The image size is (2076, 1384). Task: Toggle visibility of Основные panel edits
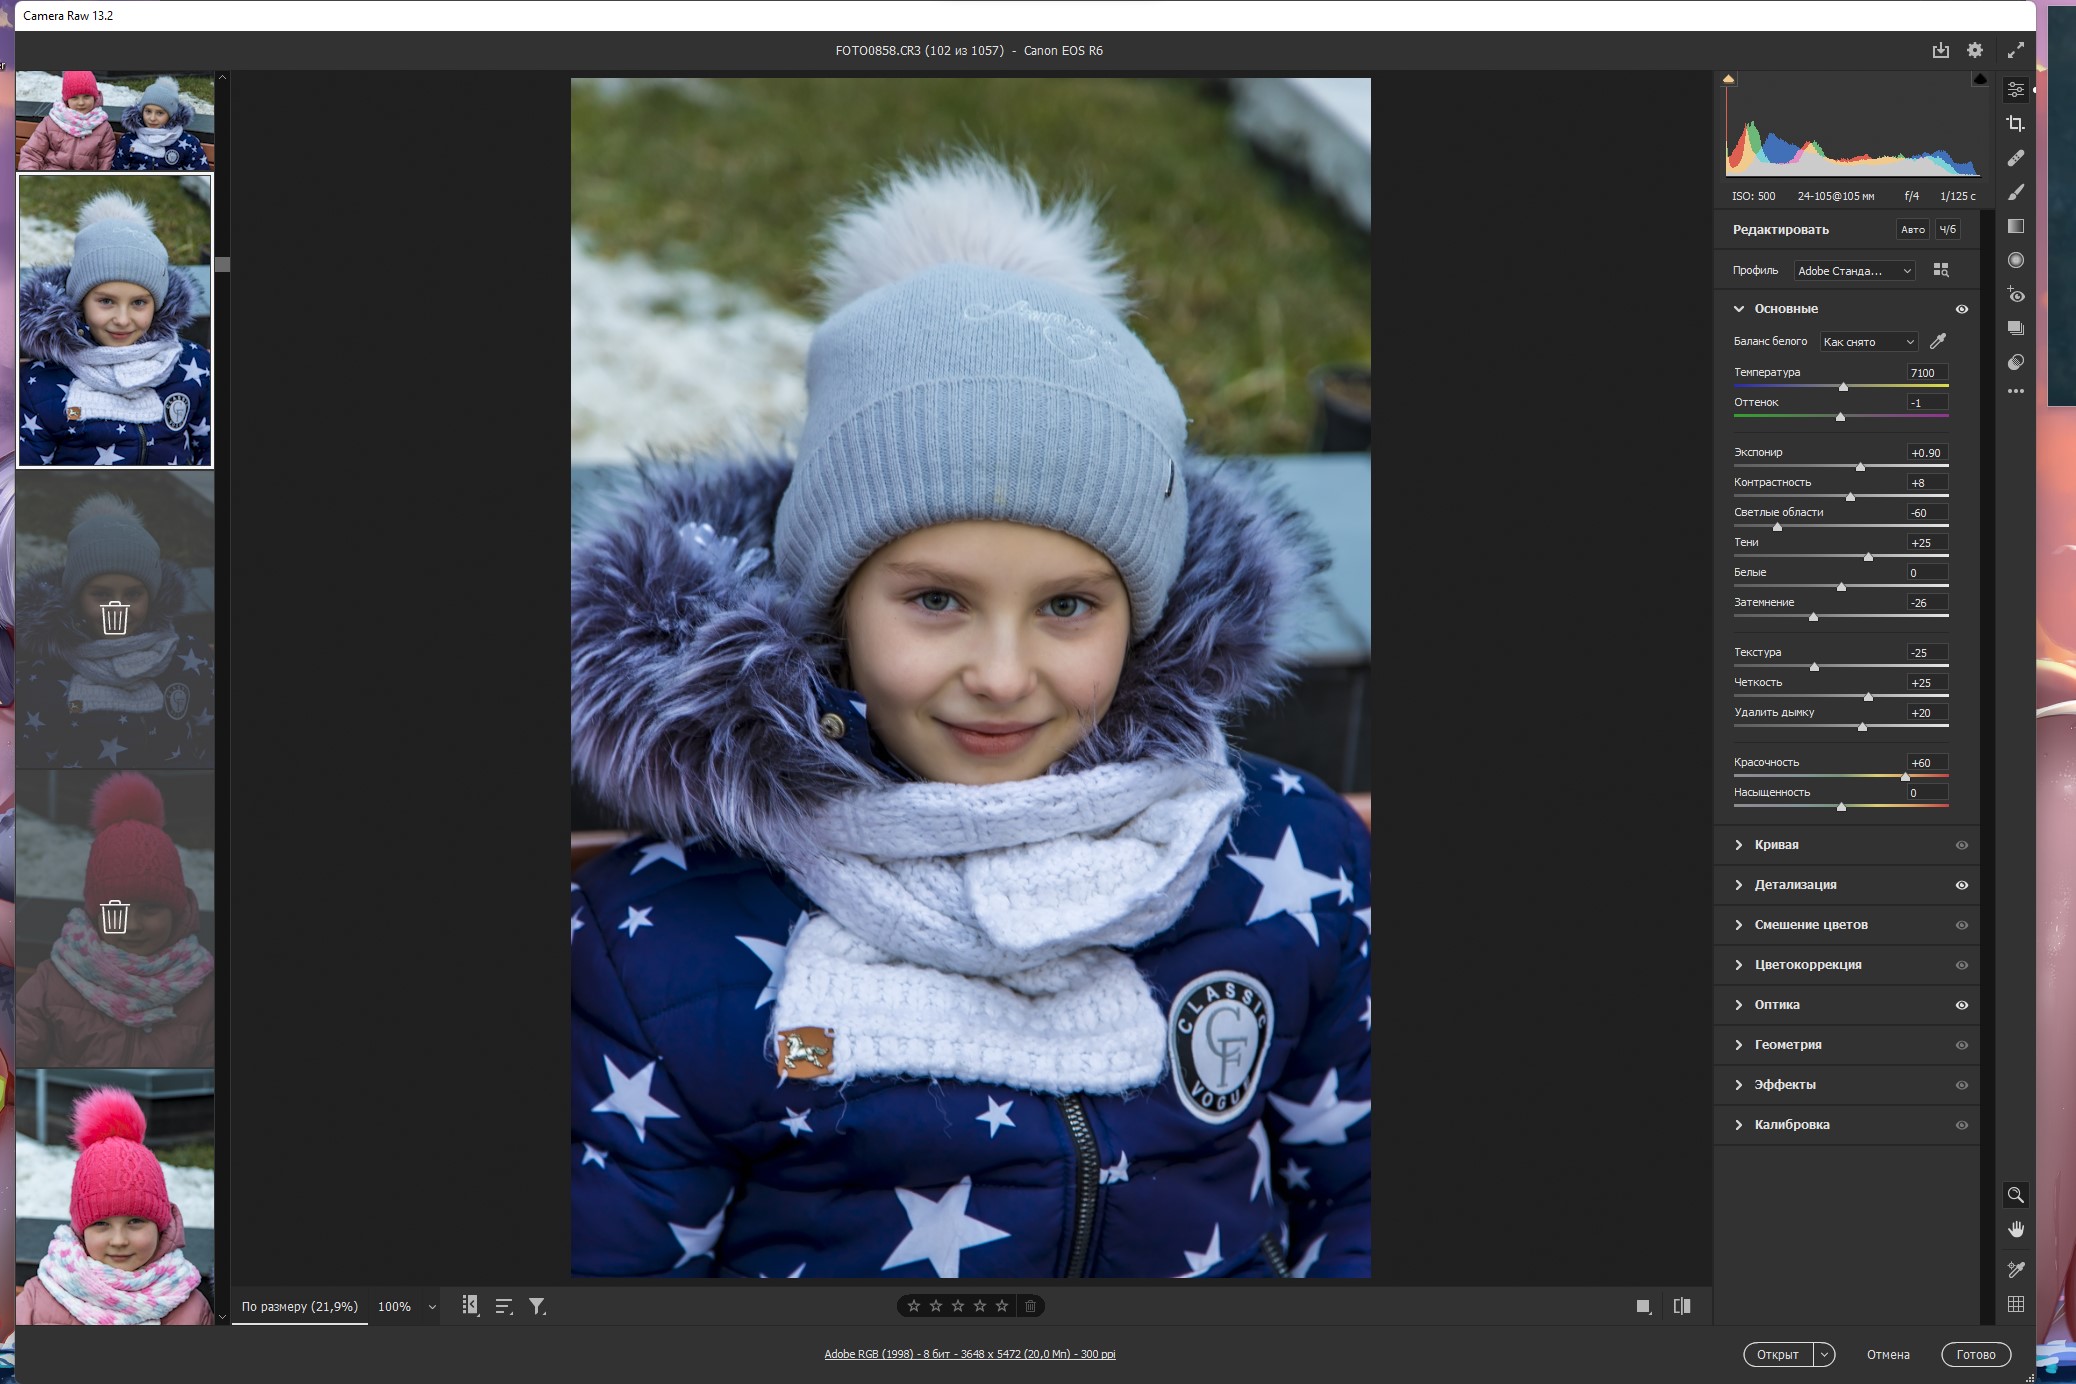coord(1961,309)
